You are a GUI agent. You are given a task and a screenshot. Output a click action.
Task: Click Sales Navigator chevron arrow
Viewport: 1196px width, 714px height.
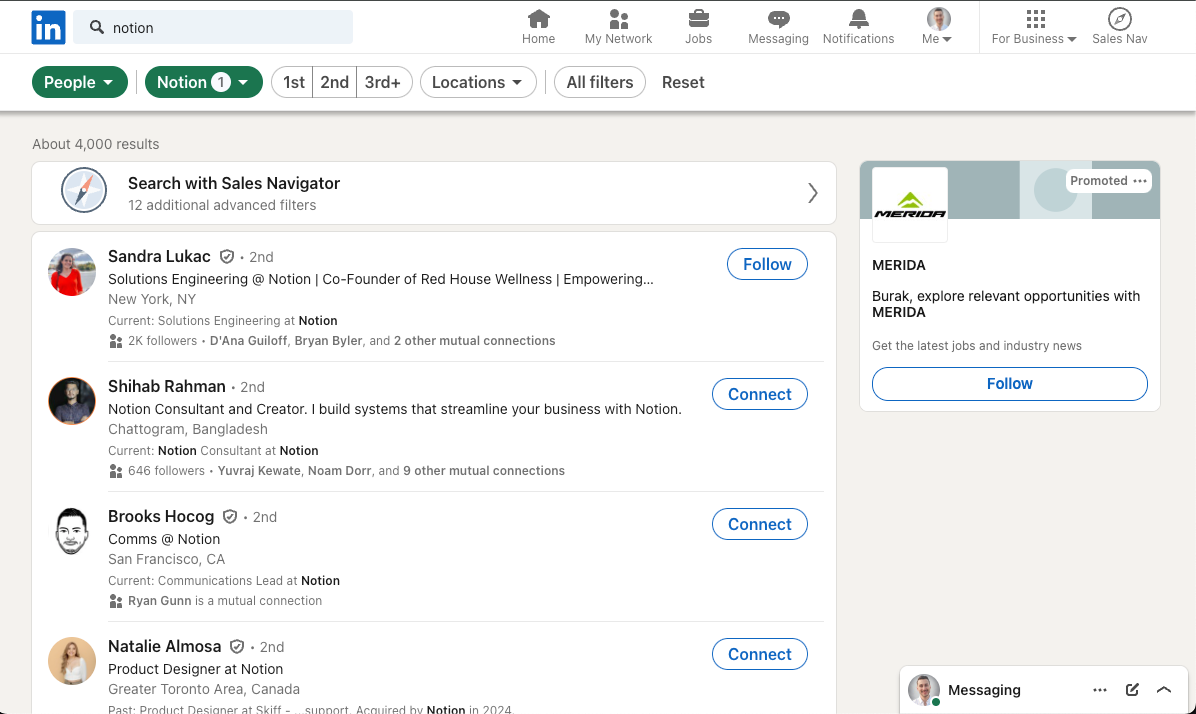click(x=812, y=193)
